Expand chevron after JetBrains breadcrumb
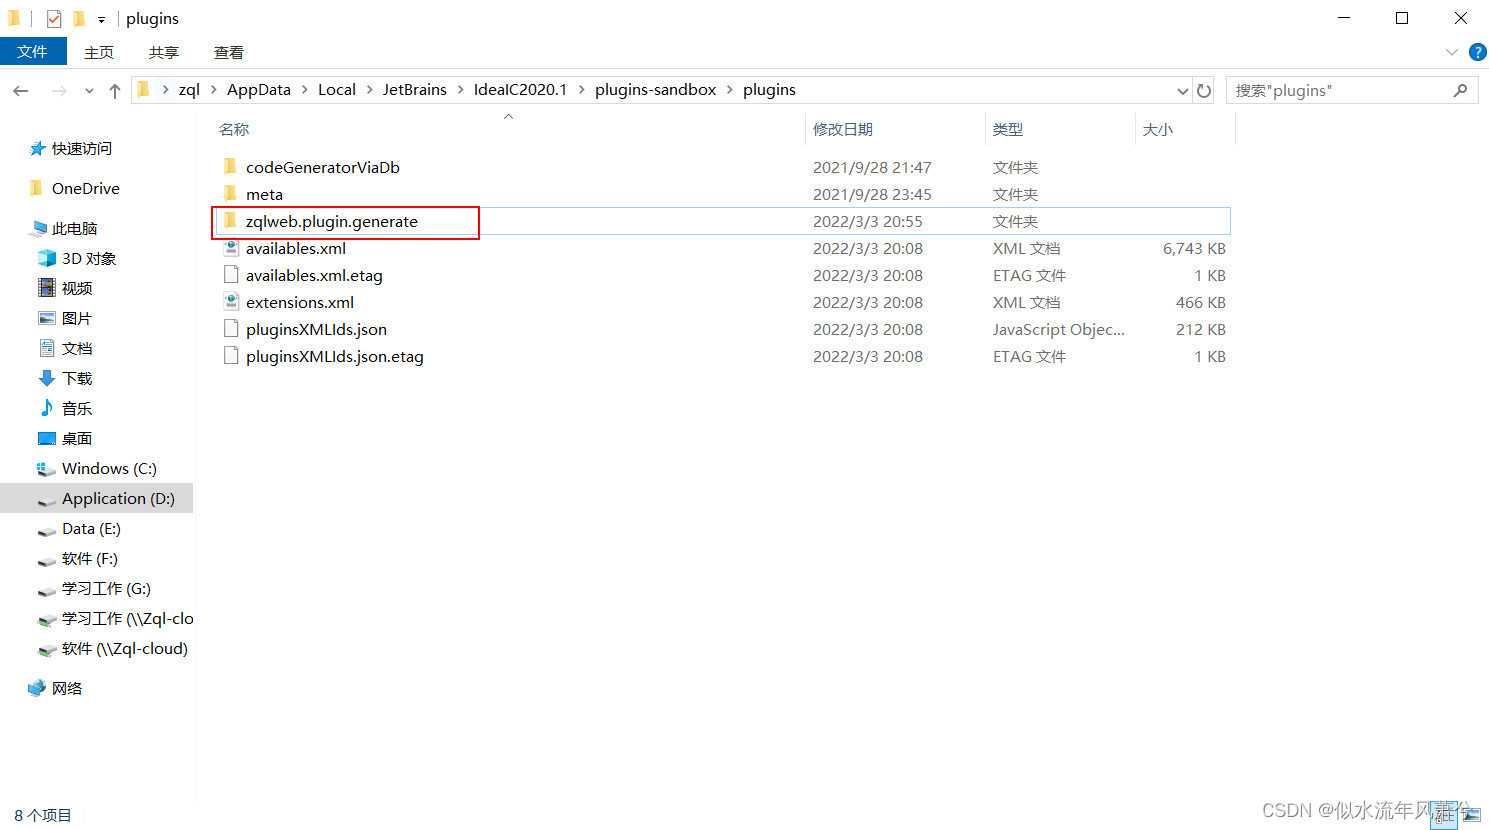Screen dimensions: 1489x830 coord(461,90)
